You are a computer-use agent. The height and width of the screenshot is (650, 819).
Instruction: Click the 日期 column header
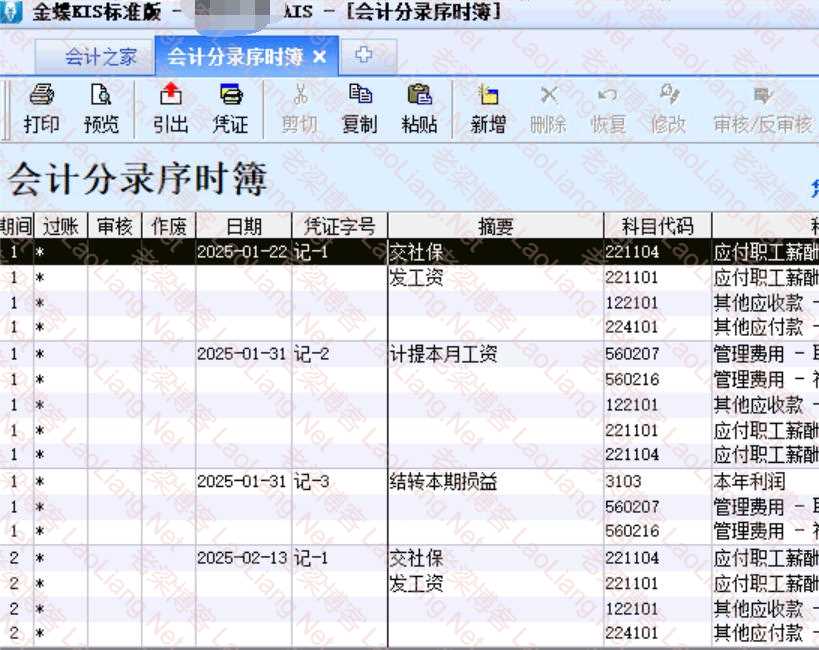pyautogui.click(x=244, y=226)
